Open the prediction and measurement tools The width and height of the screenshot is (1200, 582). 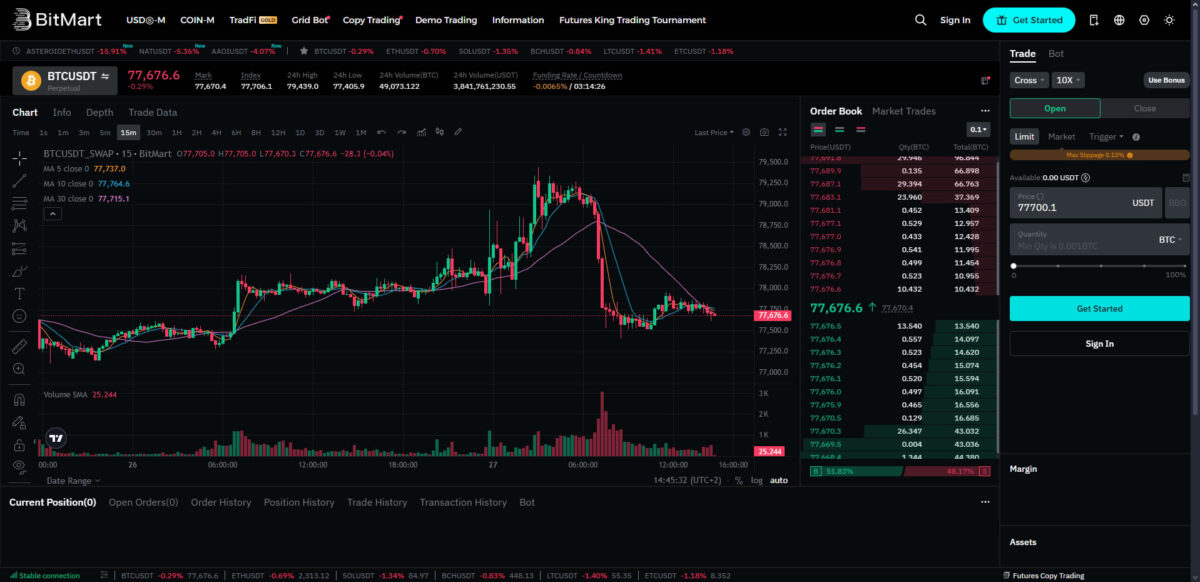(x=19, y=249)
